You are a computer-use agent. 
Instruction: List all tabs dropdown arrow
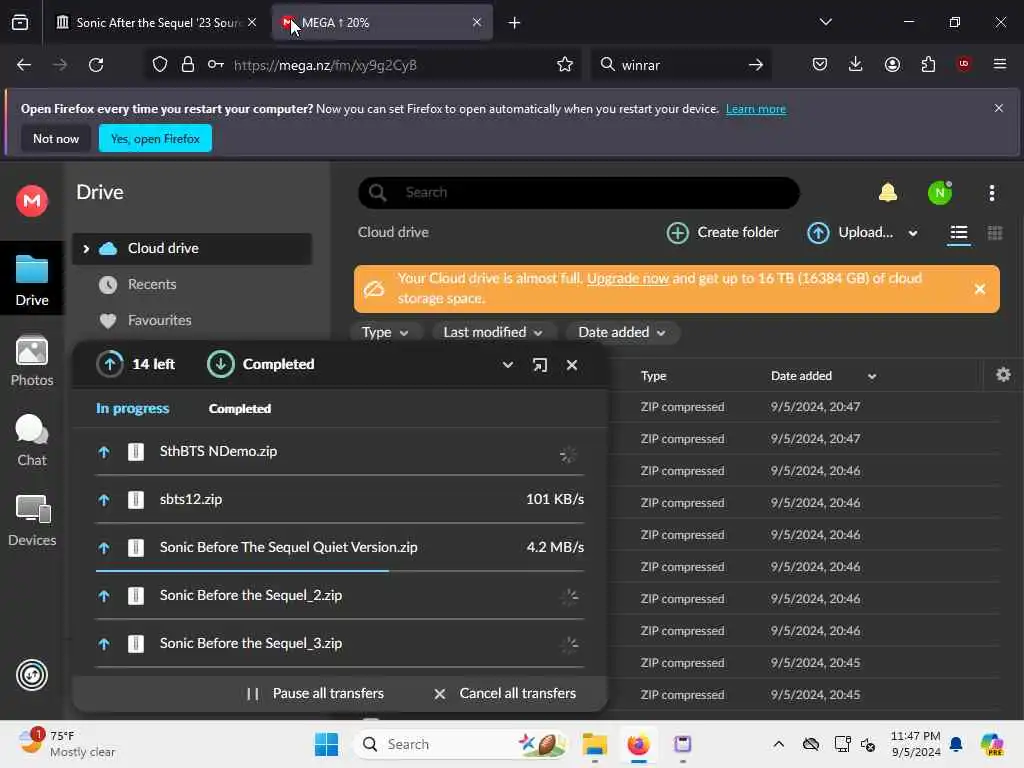point(825,22)
